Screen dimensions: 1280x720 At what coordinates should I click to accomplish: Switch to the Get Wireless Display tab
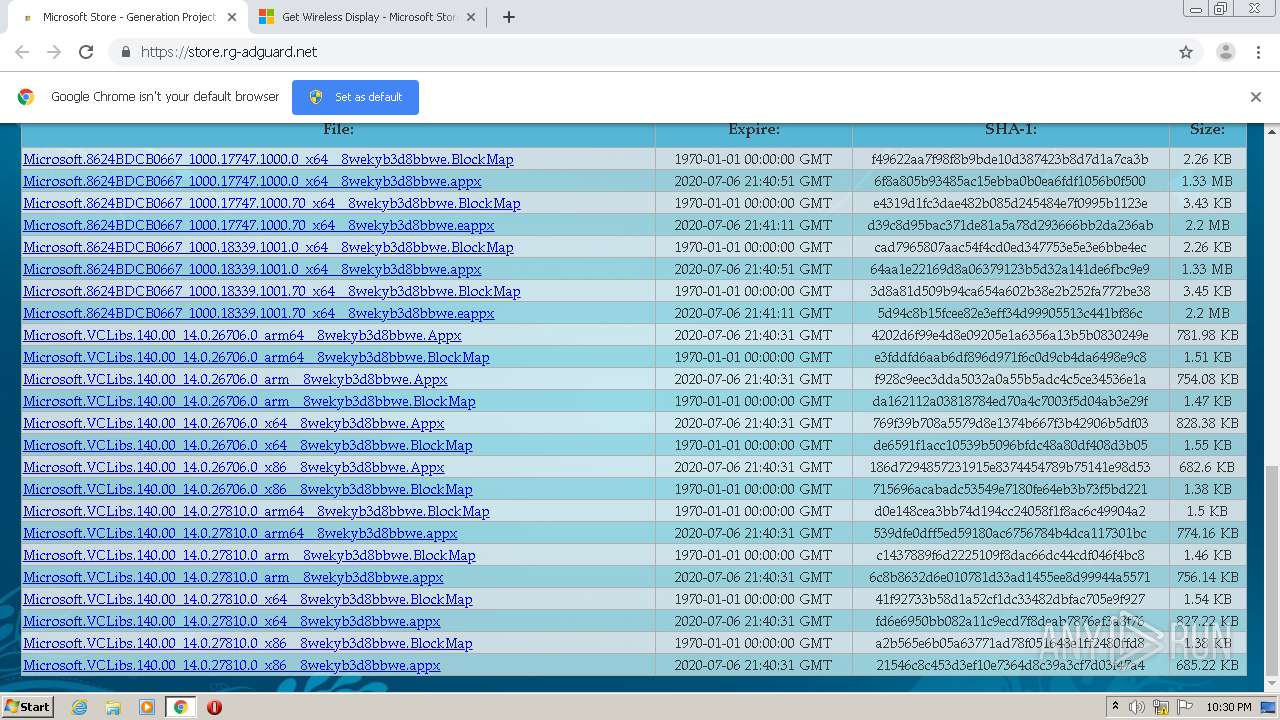pos(367,17)
